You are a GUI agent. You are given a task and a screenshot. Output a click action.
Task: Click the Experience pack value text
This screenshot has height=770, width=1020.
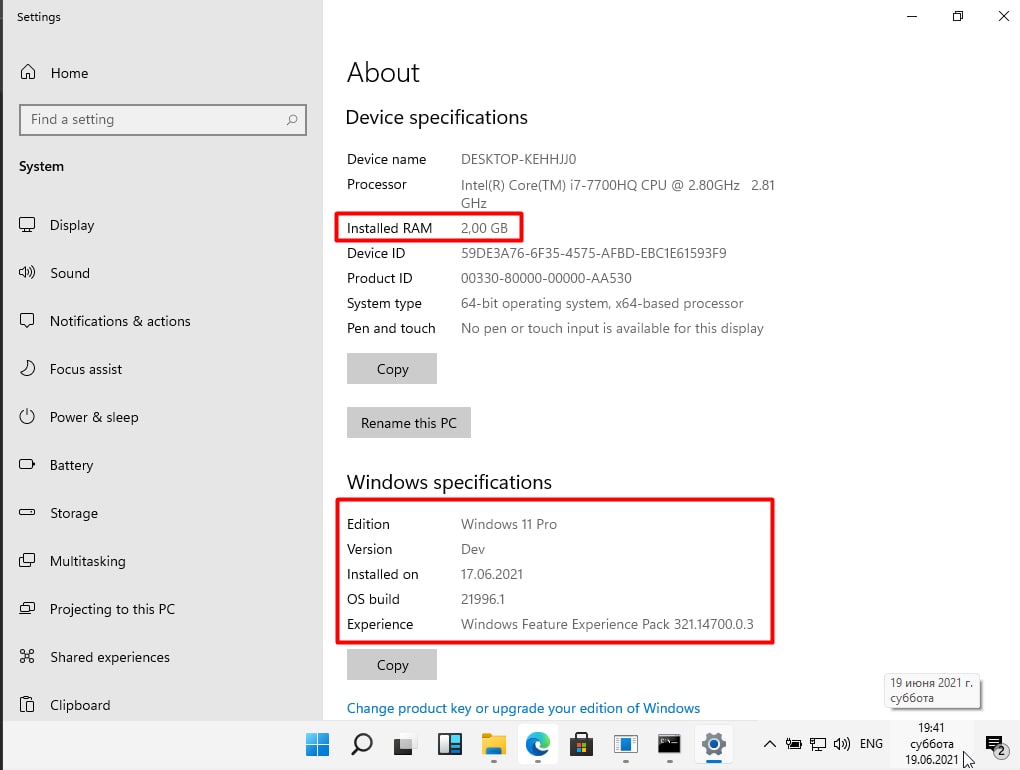coord(607,624)
